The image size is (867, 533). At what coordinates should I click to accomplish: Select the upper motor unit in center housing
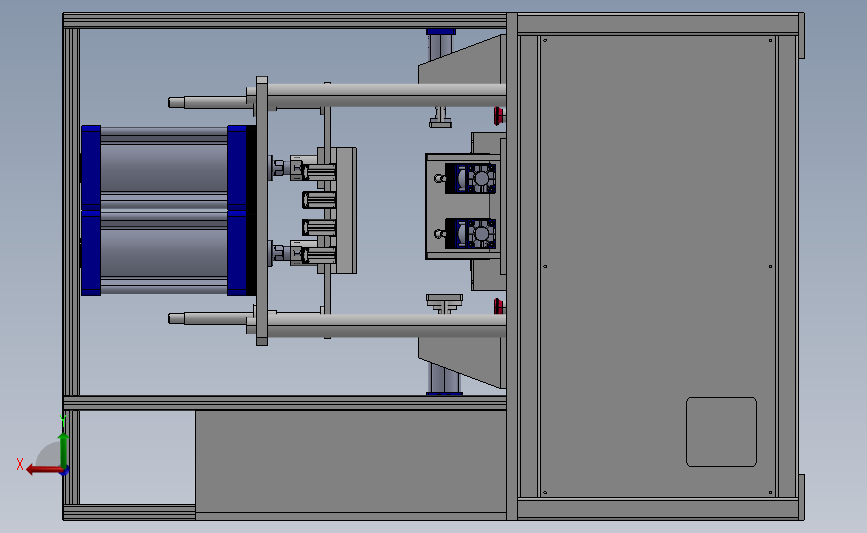coord(471,179)
